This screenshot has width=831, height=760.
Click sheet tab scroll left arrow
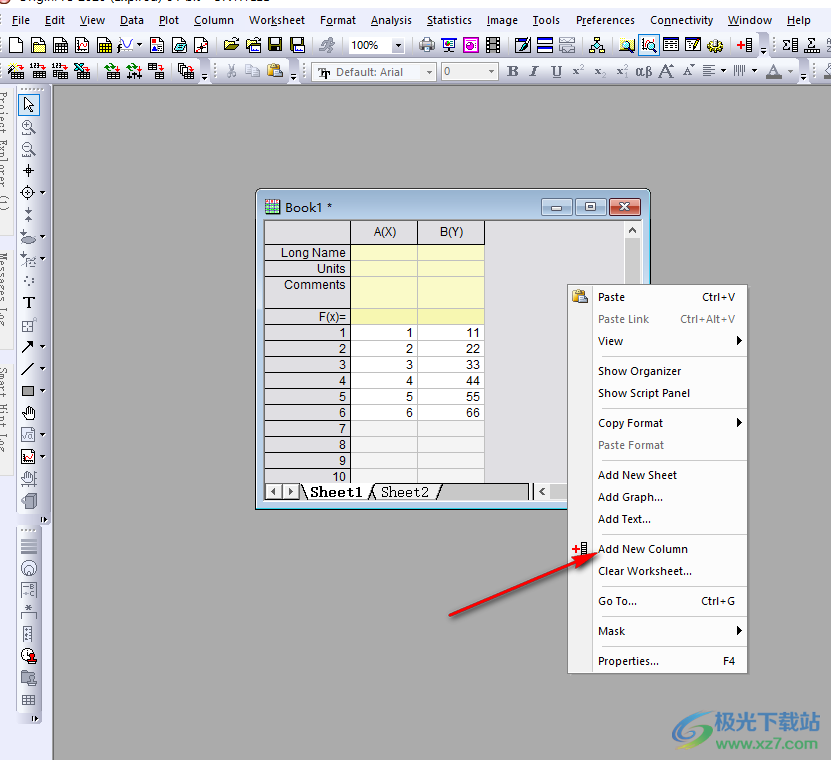273,492
